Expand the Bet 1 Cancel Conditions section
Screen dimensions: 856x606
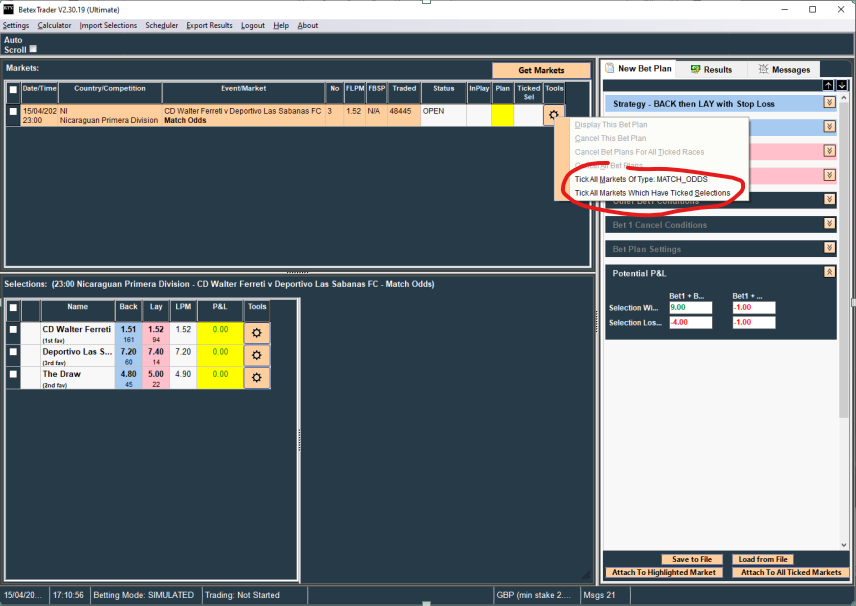829,225
